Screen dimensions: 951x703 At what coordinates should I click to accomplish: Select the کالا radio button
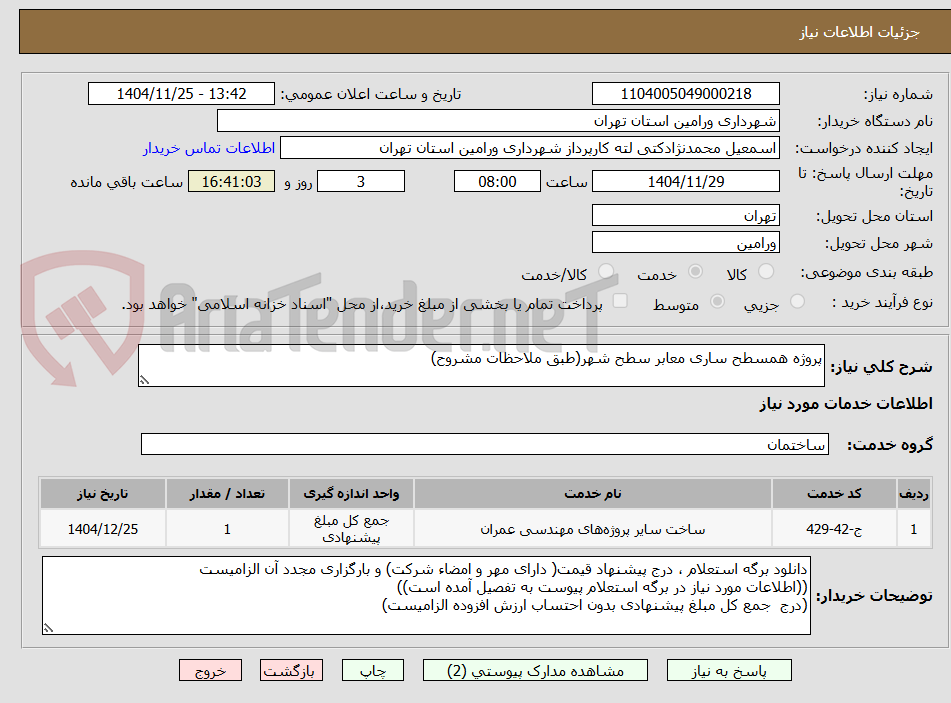tap(766, 272)
